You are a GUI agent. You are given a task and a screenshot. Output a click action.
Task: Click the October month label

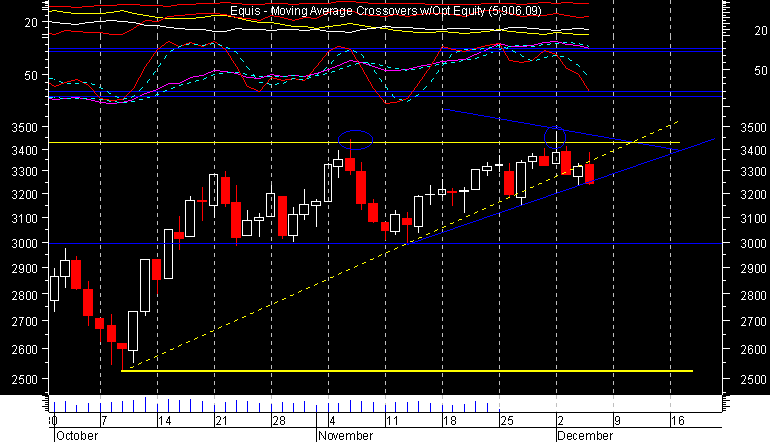[77, 436]
